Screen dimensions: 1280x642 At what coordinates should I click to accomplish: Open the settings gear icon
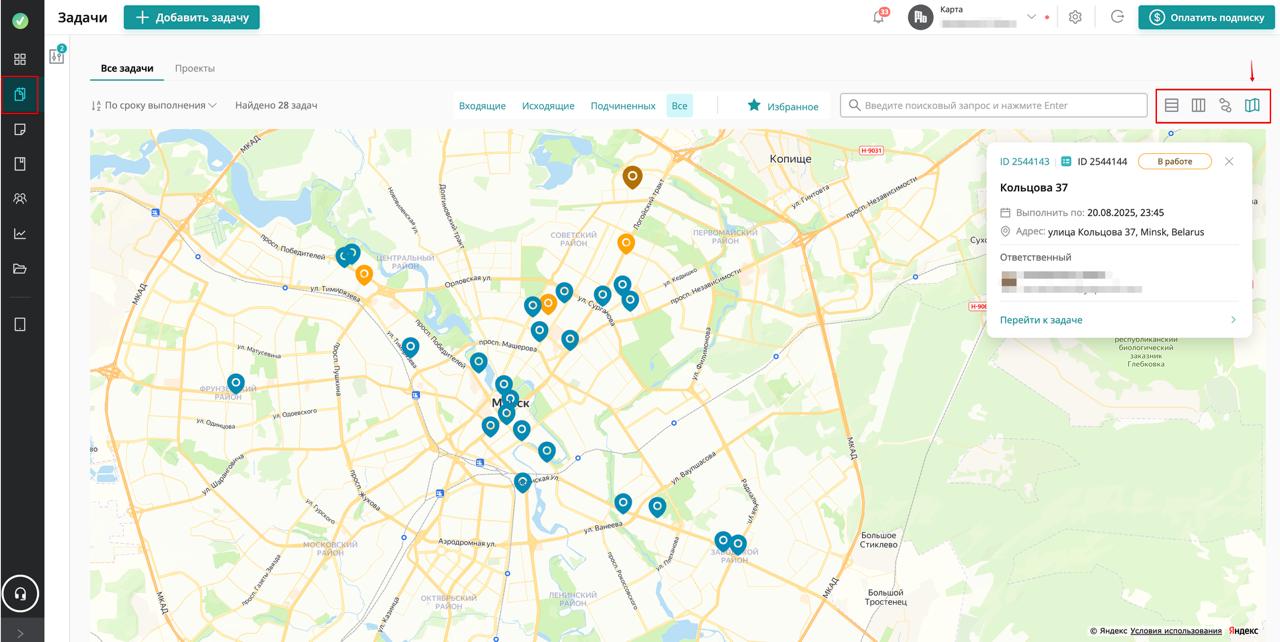tap(1075, 17)
